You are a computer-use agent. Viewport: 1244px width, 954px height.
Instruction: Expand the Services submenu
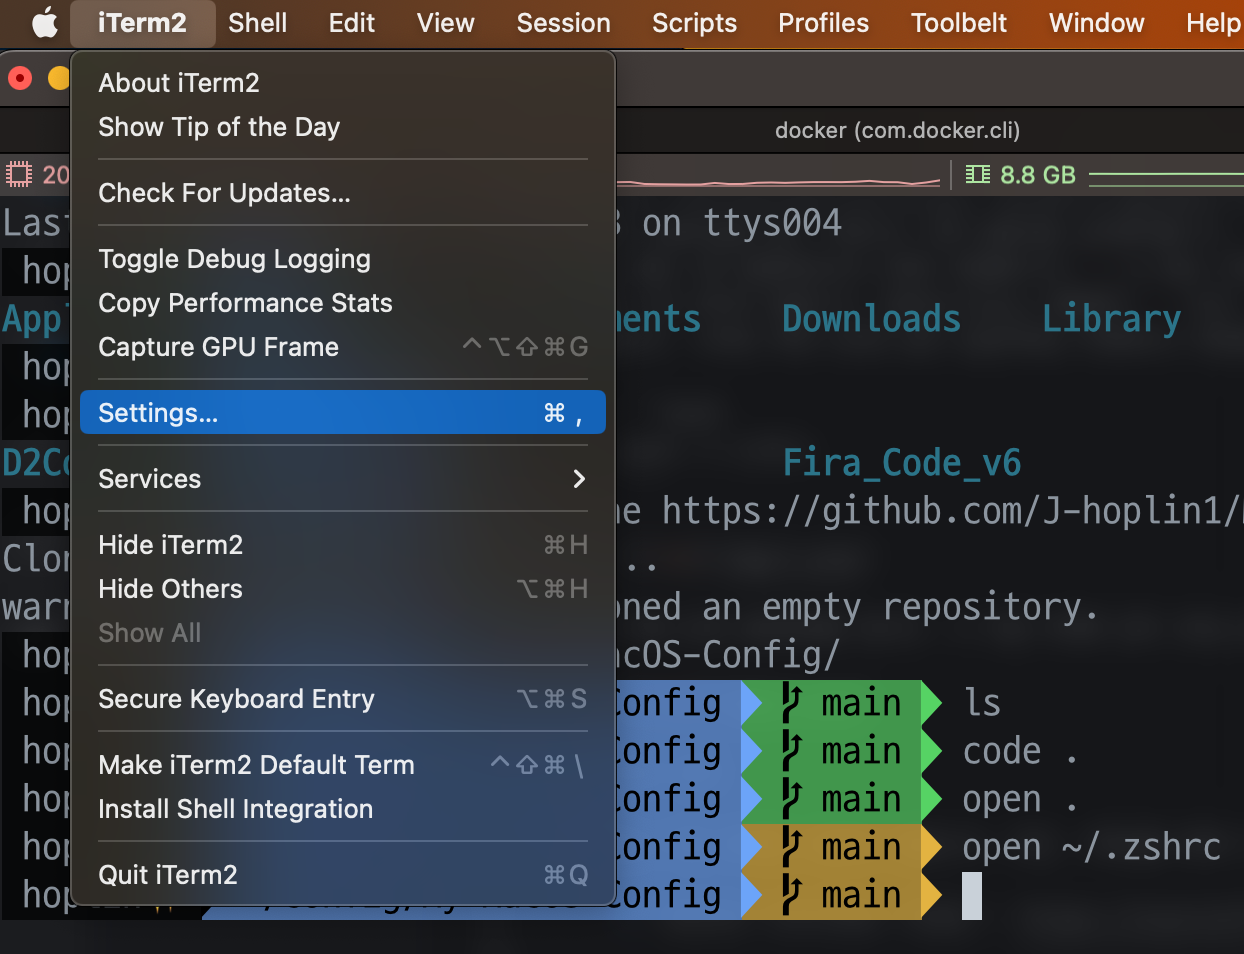pyautogui.click(x=343, y=479)
